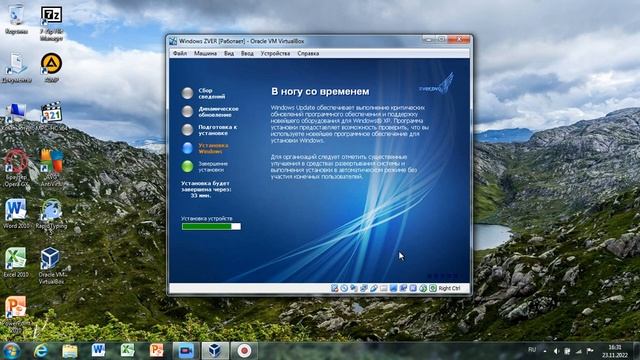
Task: Open the Windows Start menu
Action: [x=11, y=351]
